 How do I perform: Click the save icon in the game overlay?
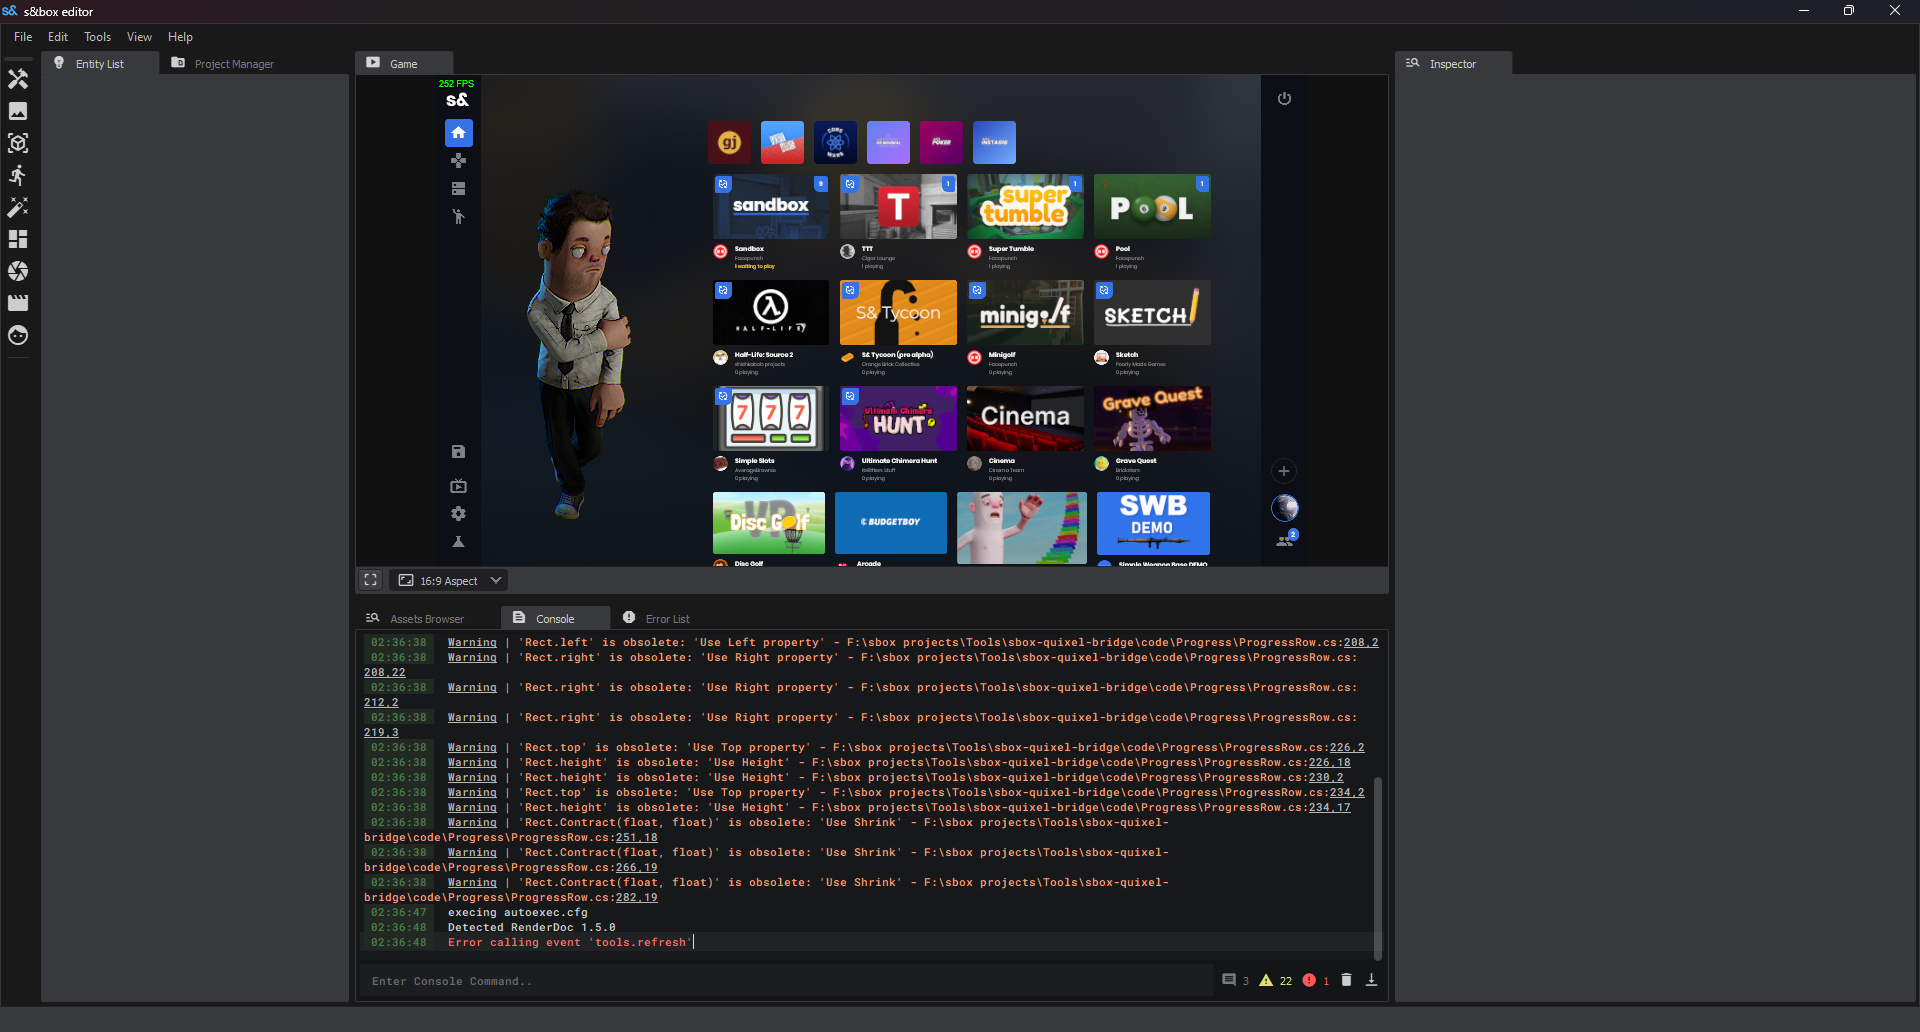tap(458, 451)
